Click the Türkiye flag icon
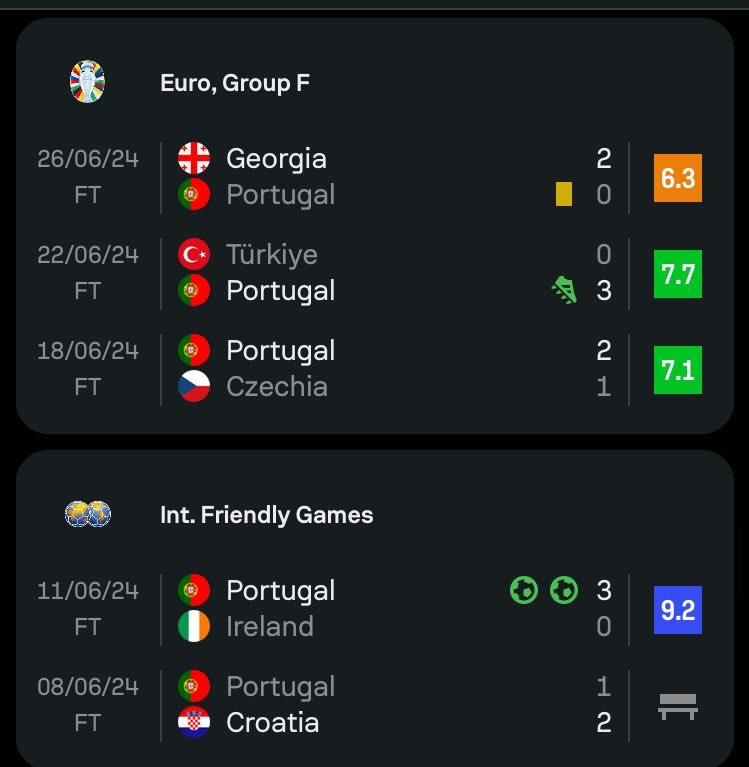Image resolution: width=749 pixels, height=767 pixels. click(194, 254)
